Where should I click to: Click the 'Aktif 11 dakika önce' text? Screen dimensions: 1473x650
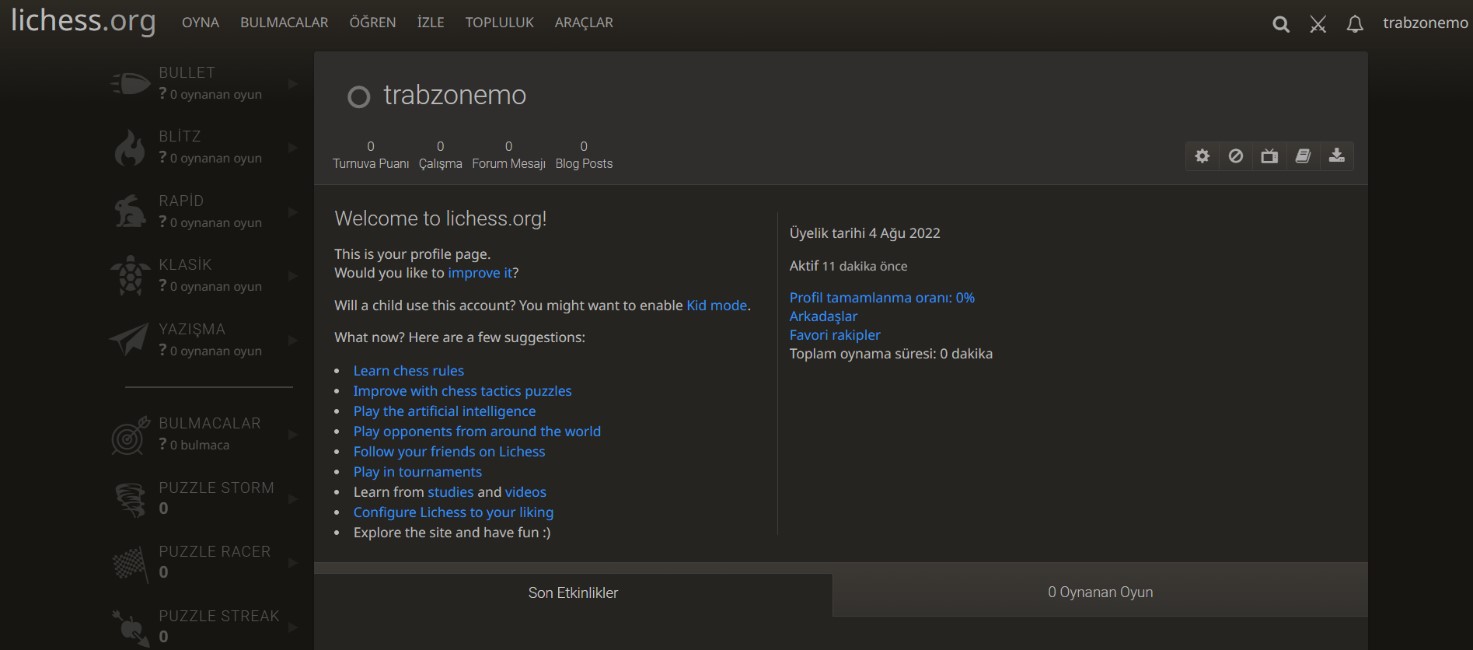pos(849,266)
